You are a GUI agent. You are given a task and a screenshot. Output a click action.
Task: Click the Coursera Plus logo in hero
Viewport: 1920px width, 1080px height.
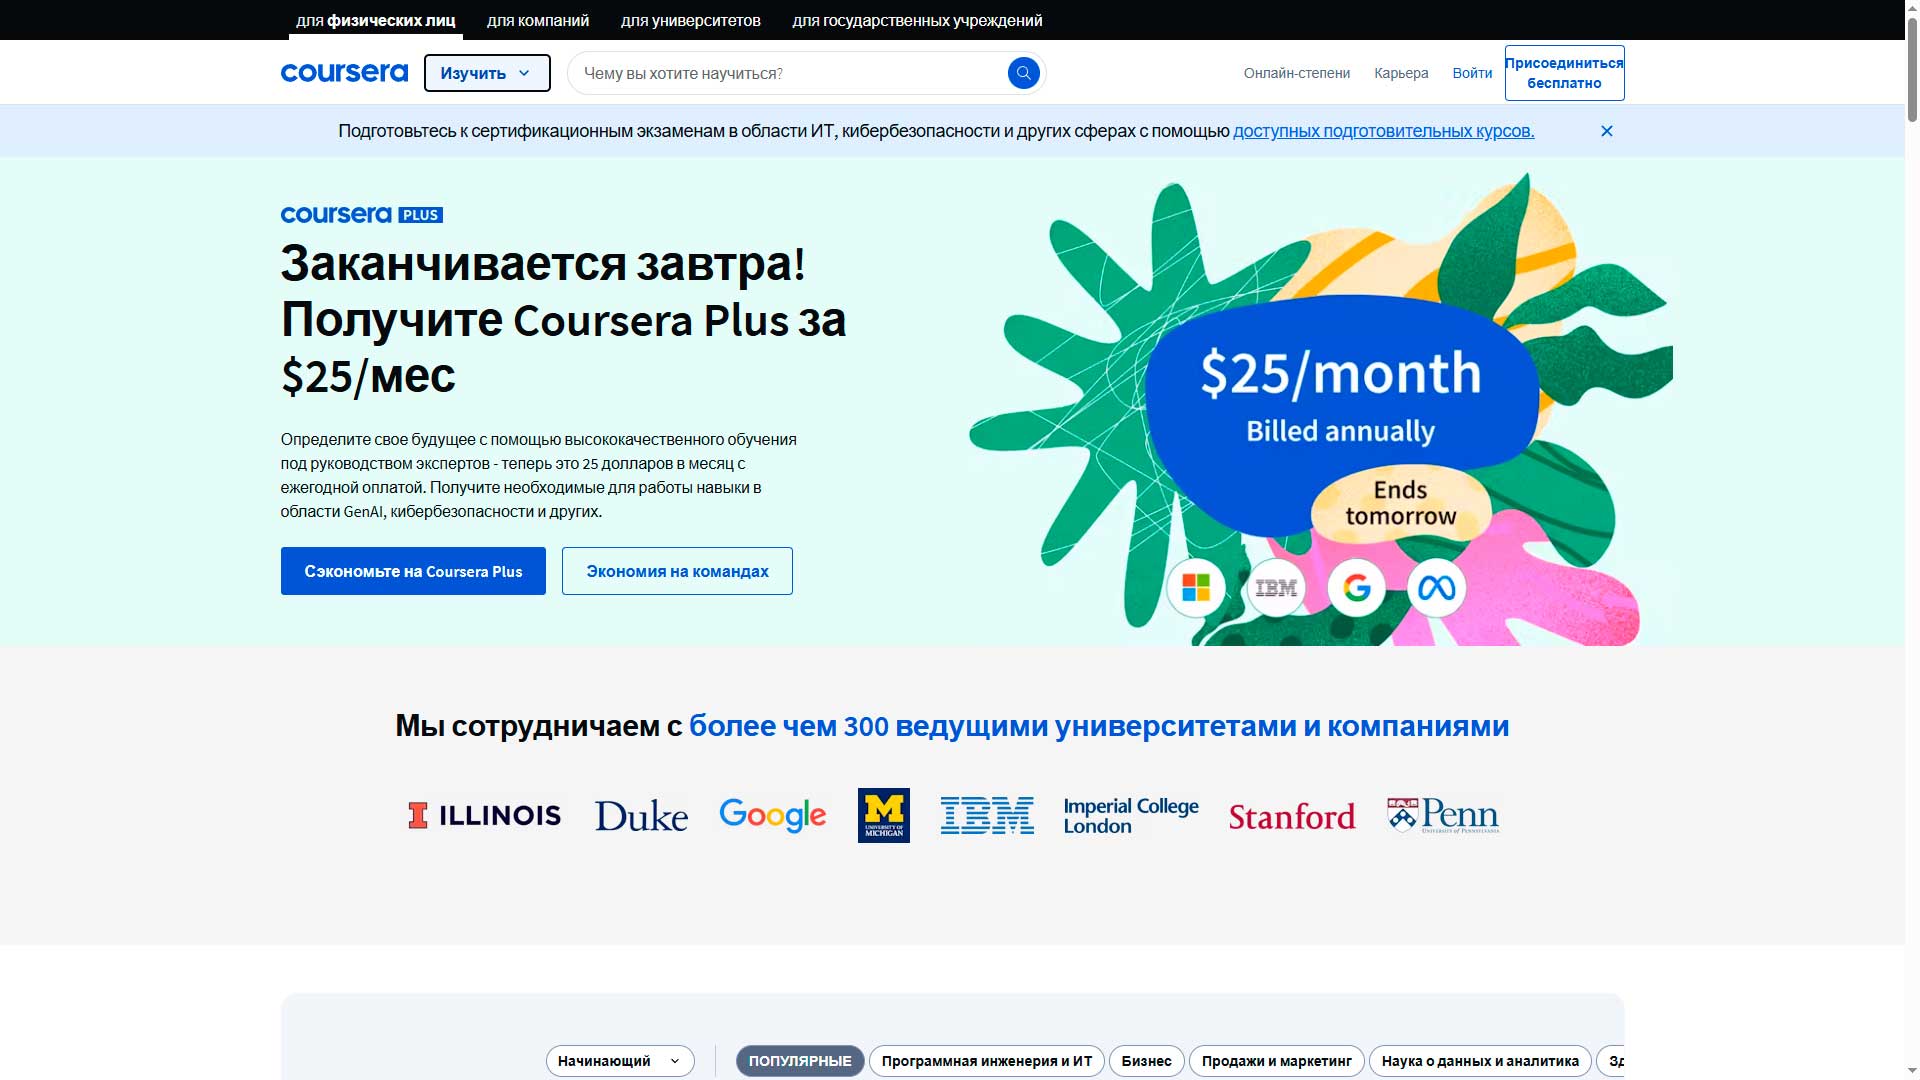tap(361, 215)
